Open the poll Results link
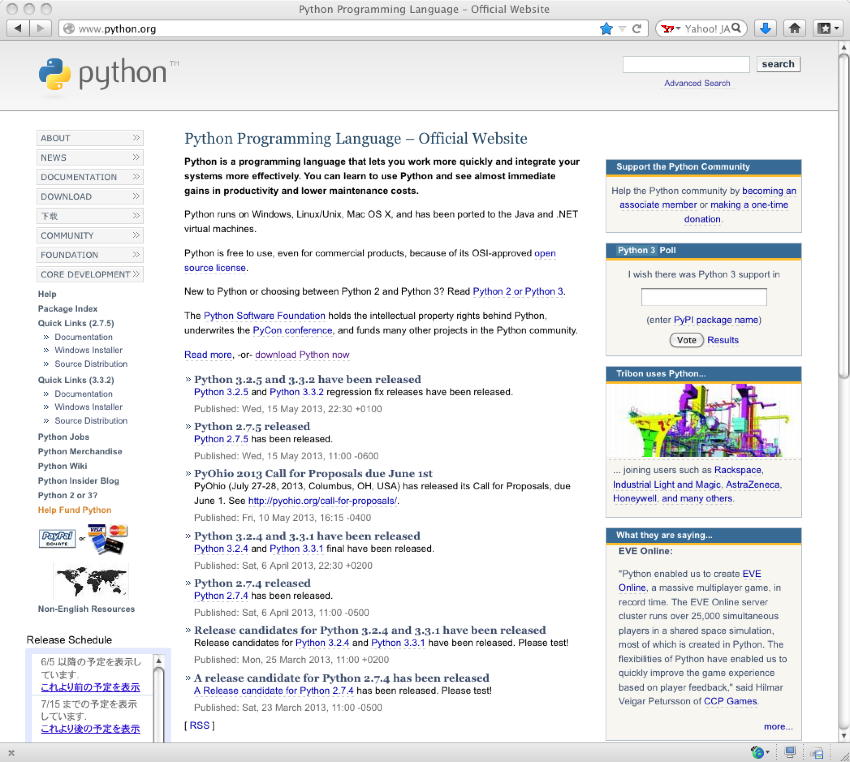The image size is (850, 762). (723, 340)
